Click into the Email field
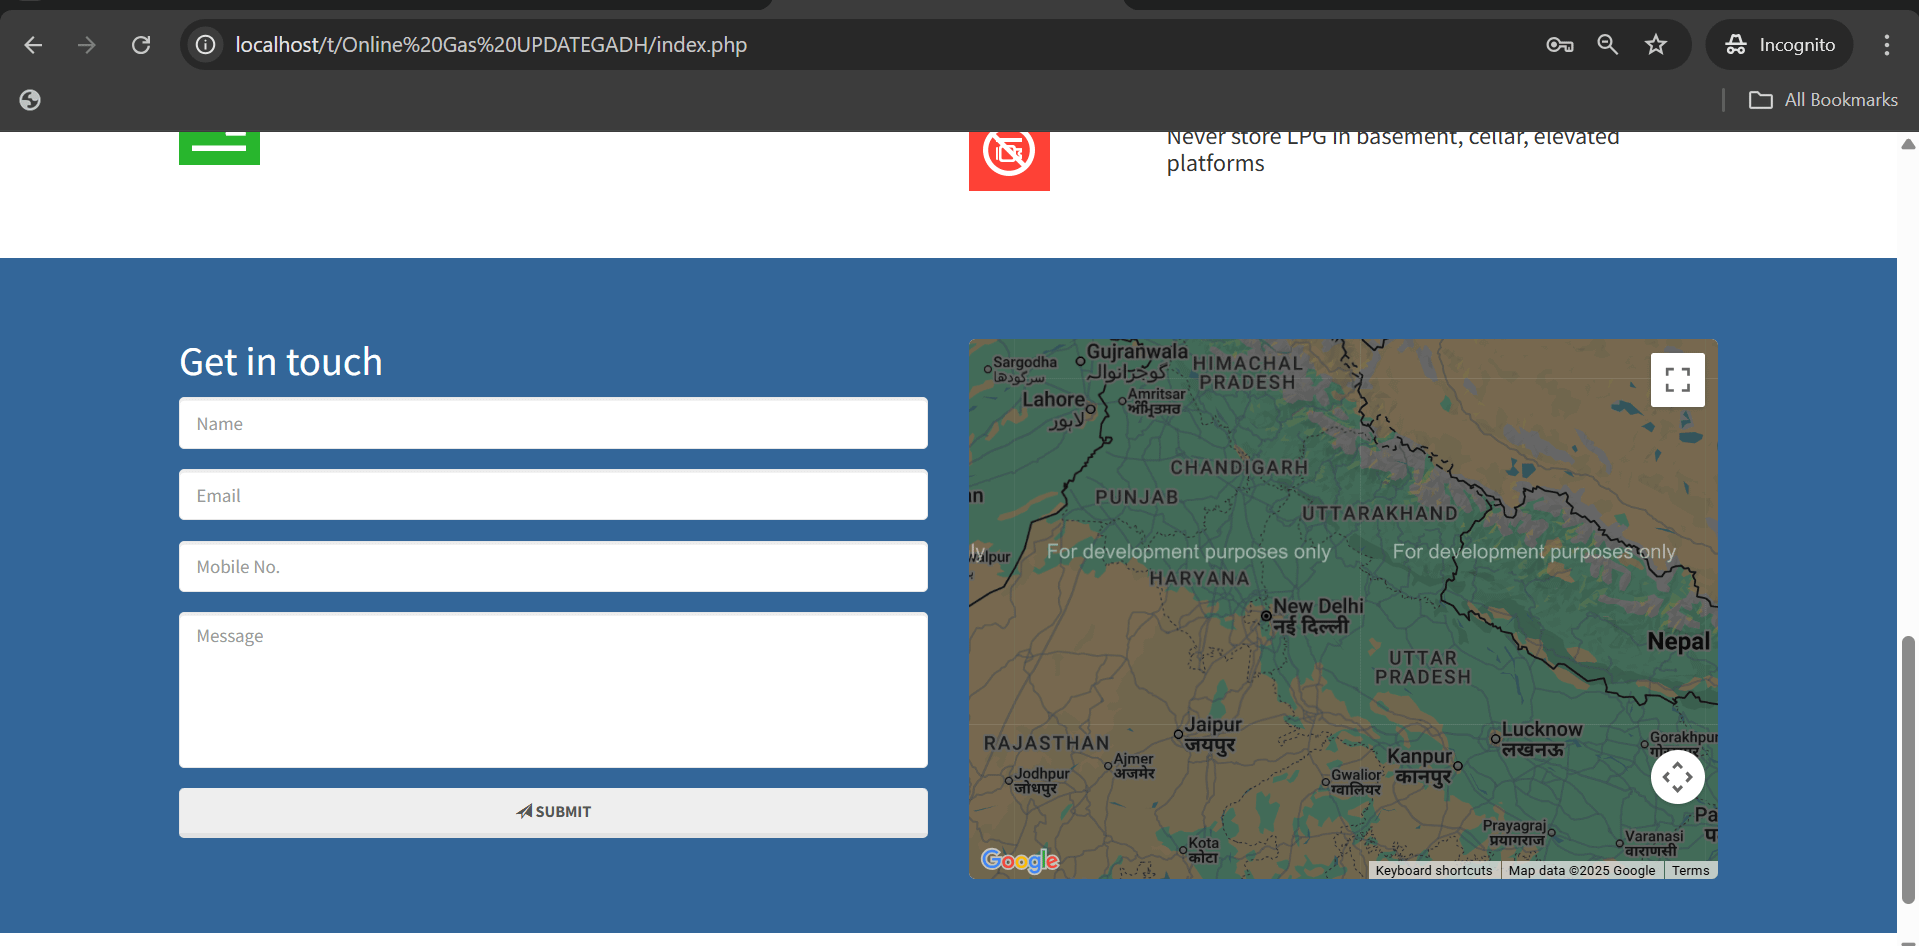The width and height of the screenshot is (1919, 946). 553,496
